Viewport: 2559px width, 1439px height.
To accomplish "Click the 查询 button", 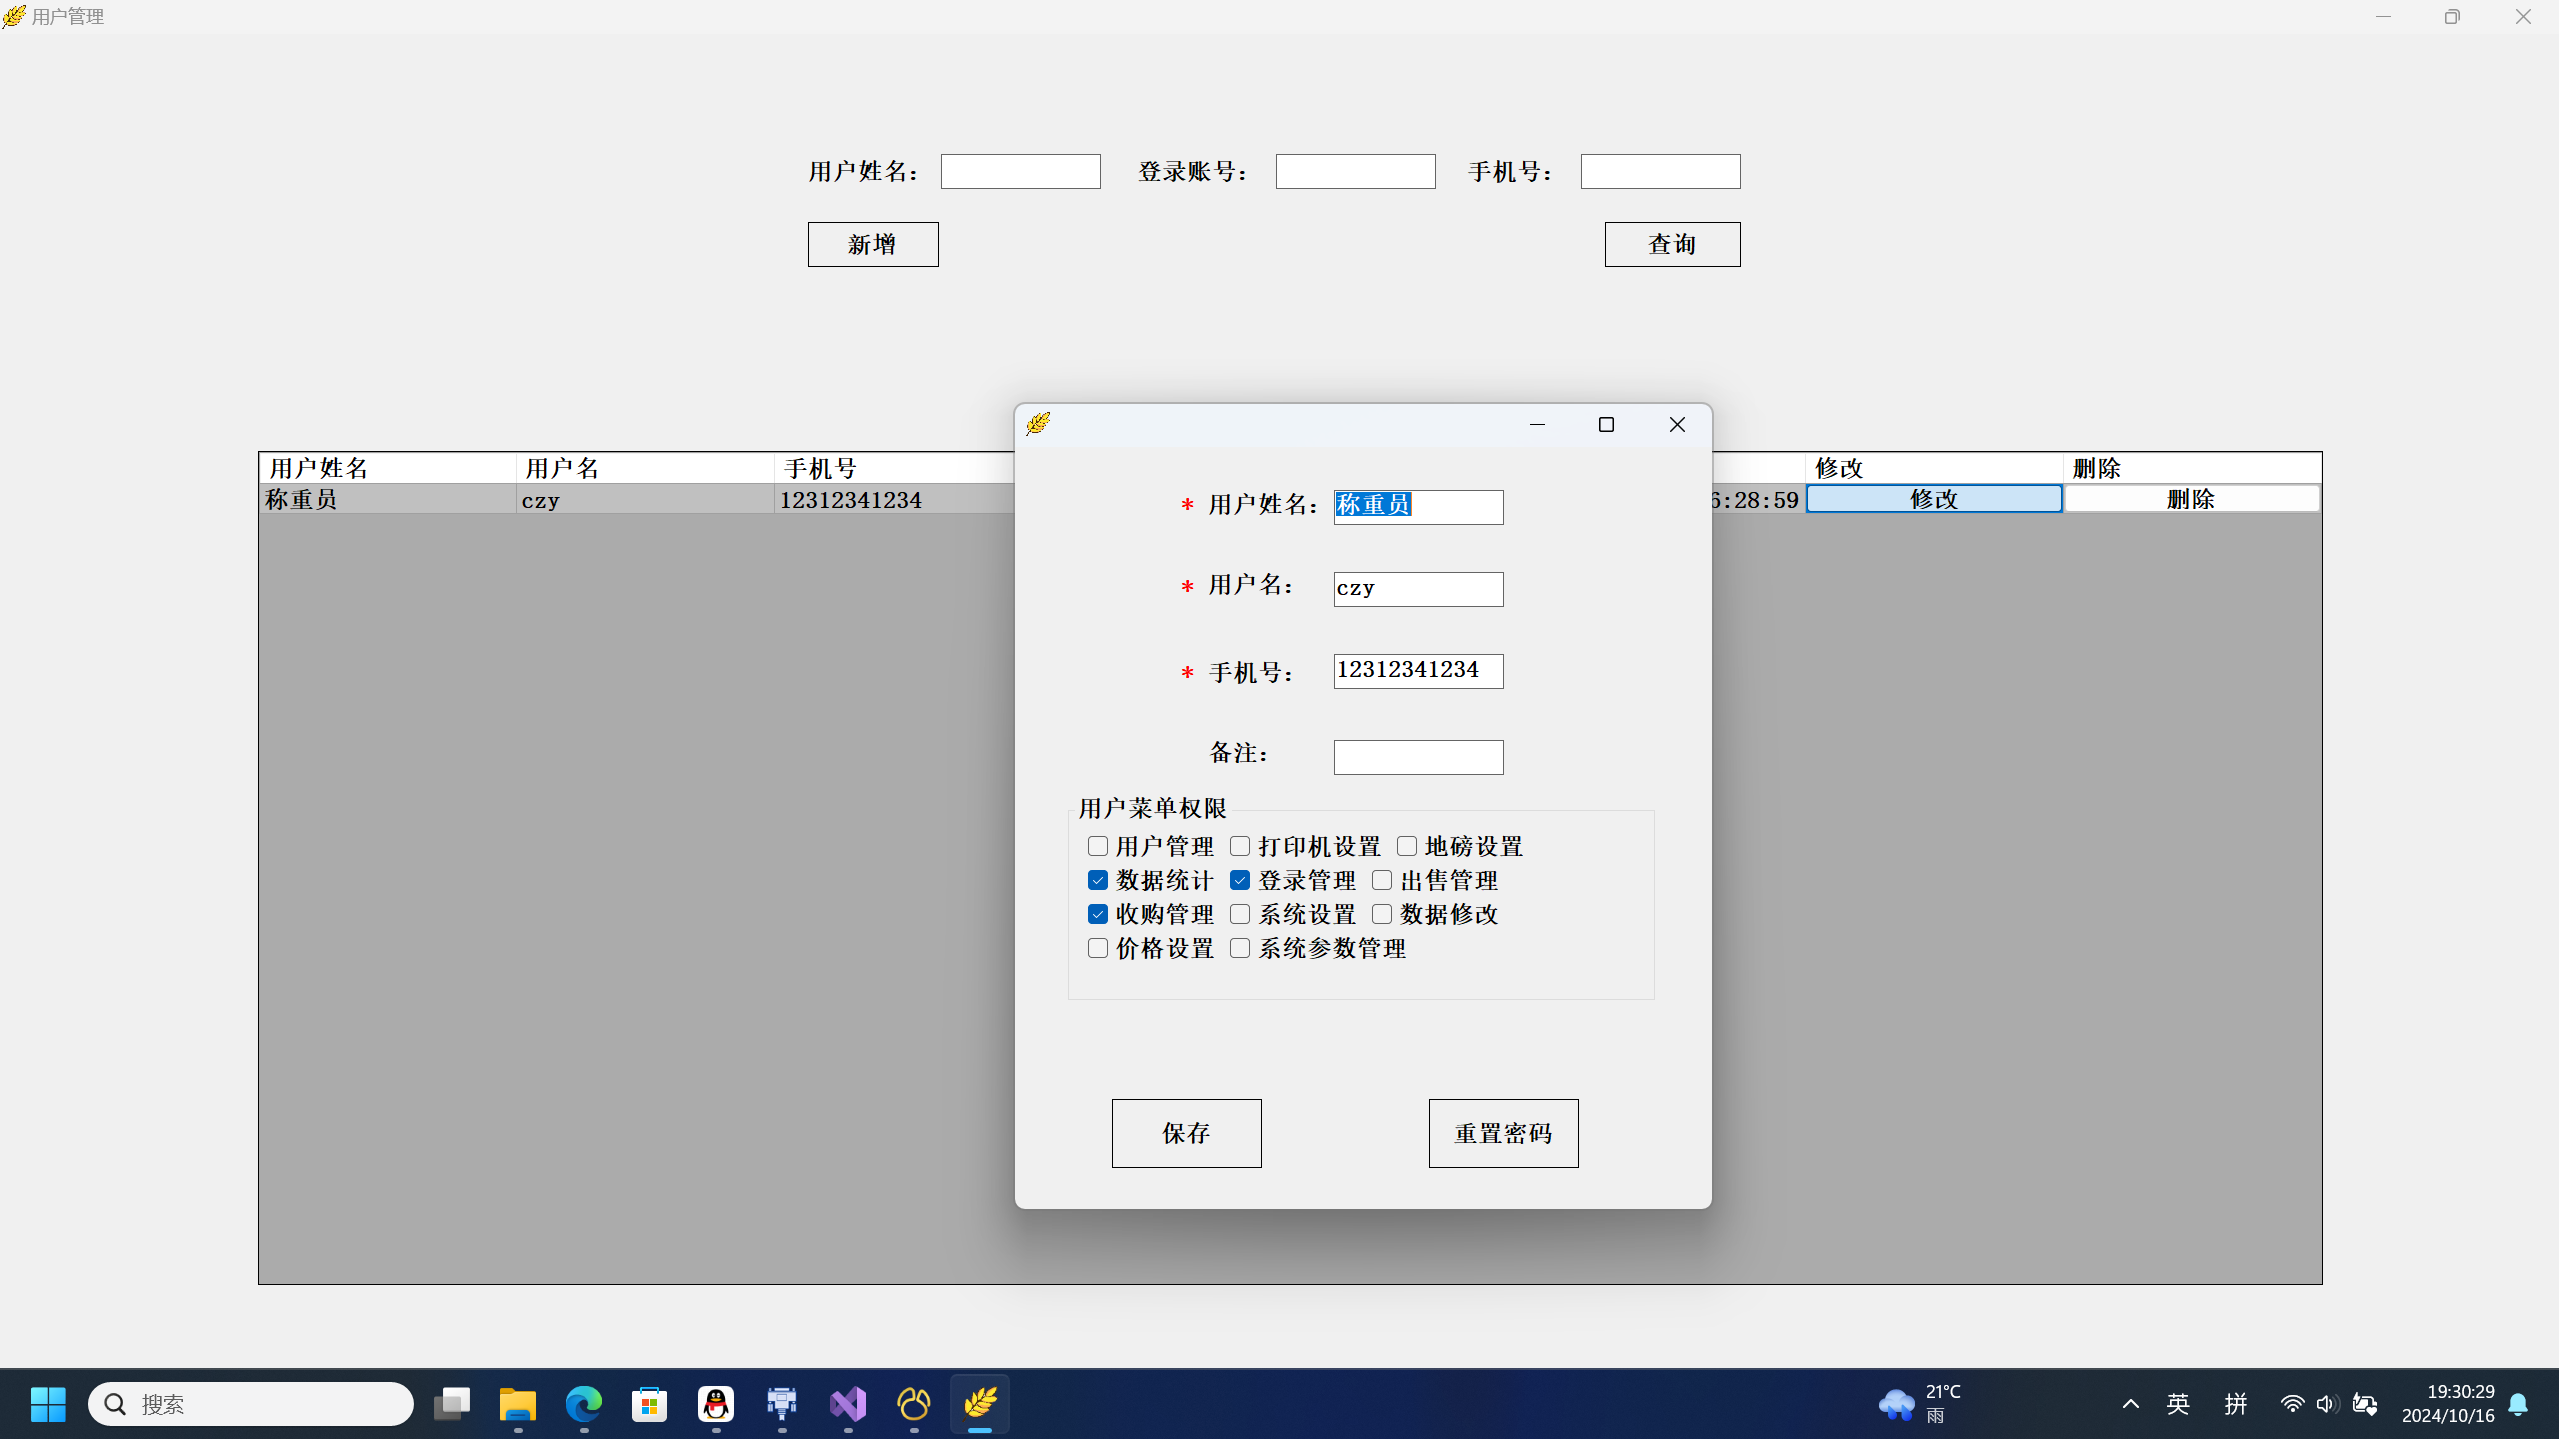I will 1672,244.
